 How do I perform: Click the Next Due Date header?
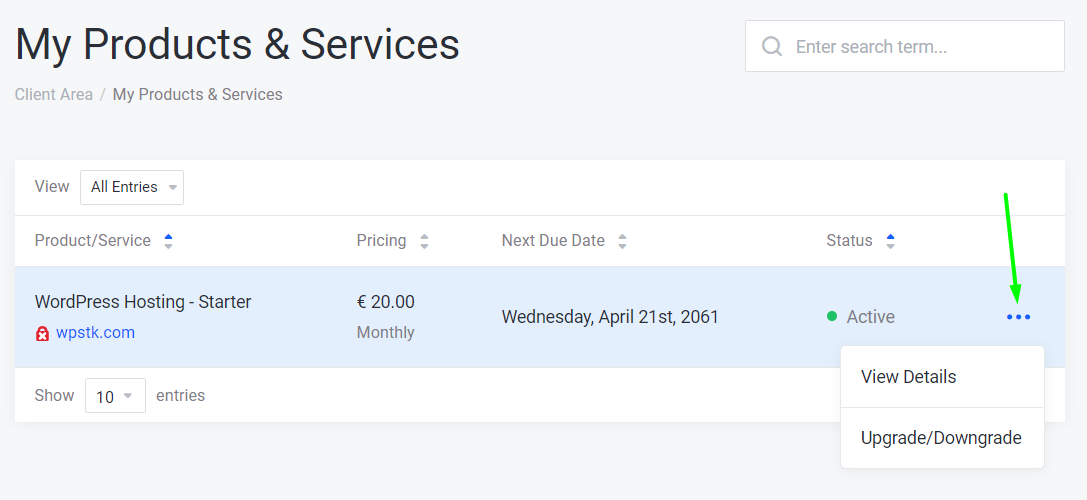(x=553, y=241)
